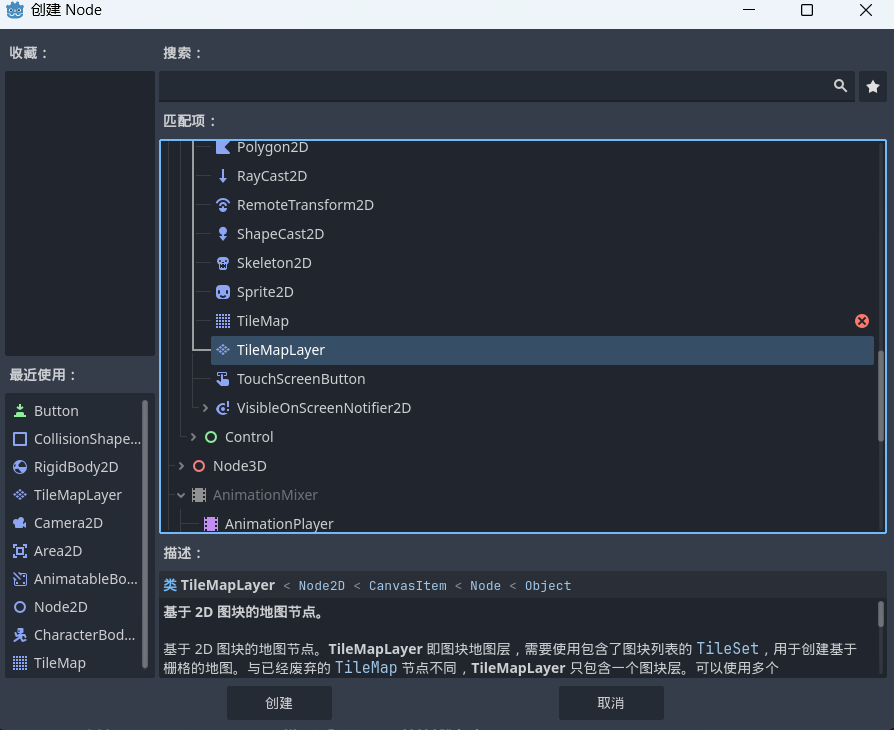Click the red deprecated warning icon on TileMap
This screenshot has width=894, height=730.
[861, 321]
